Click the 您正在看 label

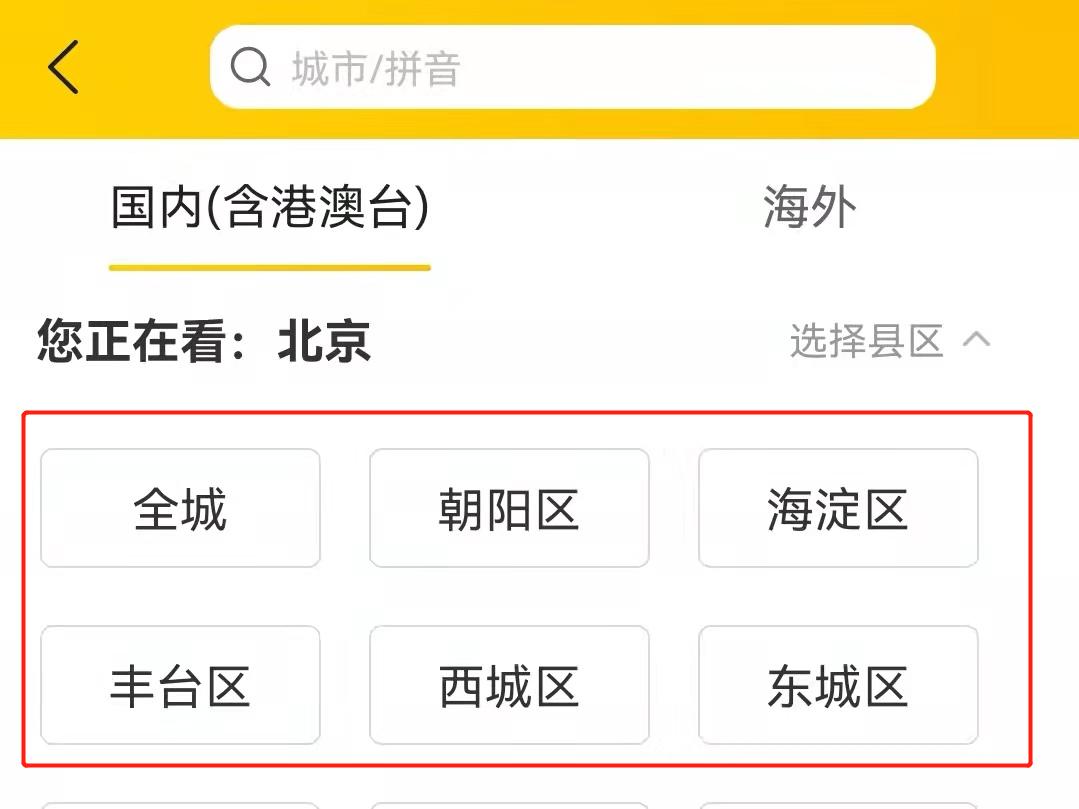click(131, 341)
